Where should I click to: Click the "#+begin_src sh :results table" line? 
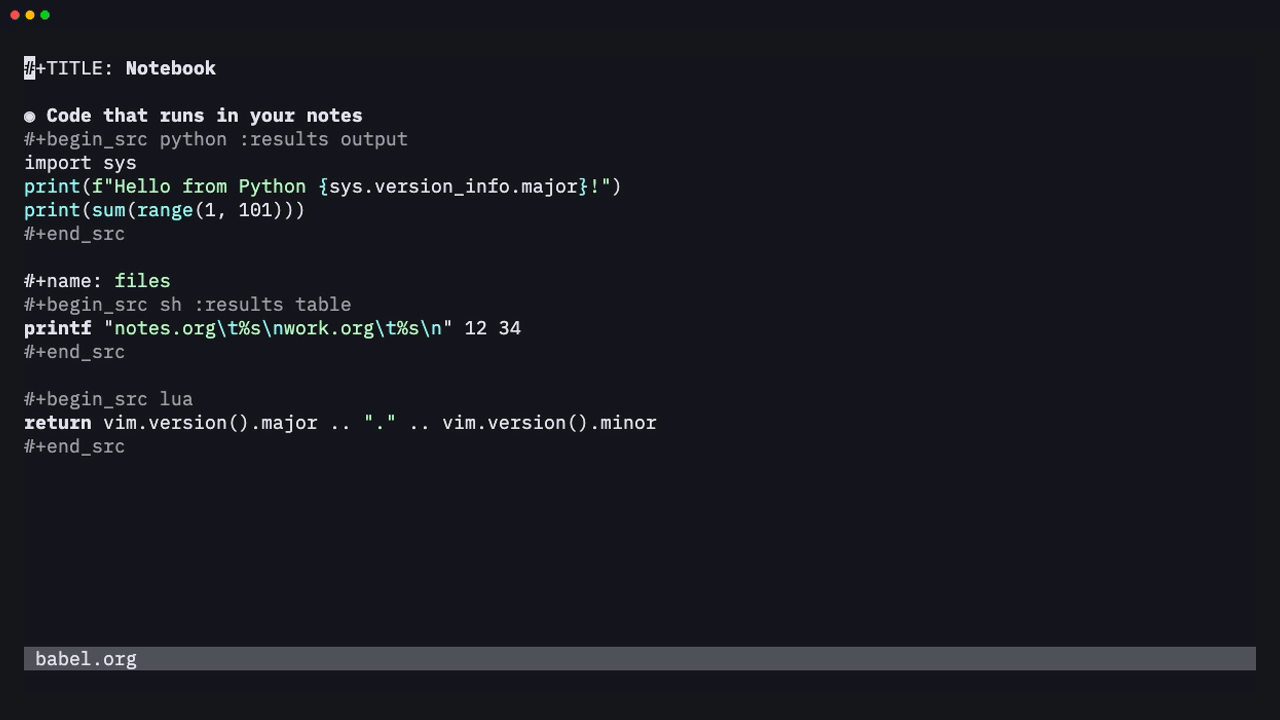pos(188,305)
